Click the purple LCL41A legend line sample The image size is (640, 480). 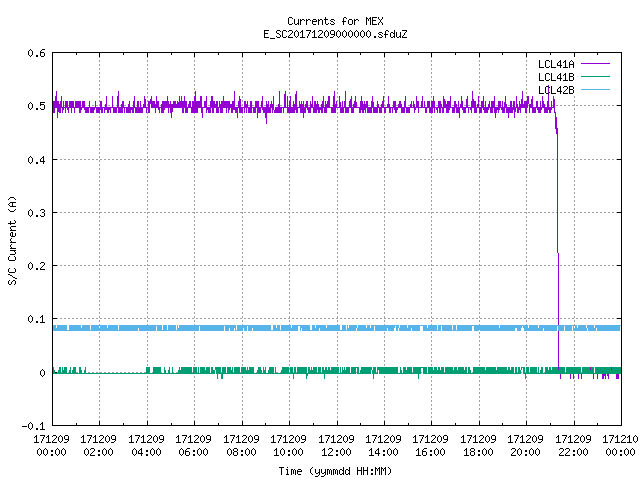click(x=595, y=64)
